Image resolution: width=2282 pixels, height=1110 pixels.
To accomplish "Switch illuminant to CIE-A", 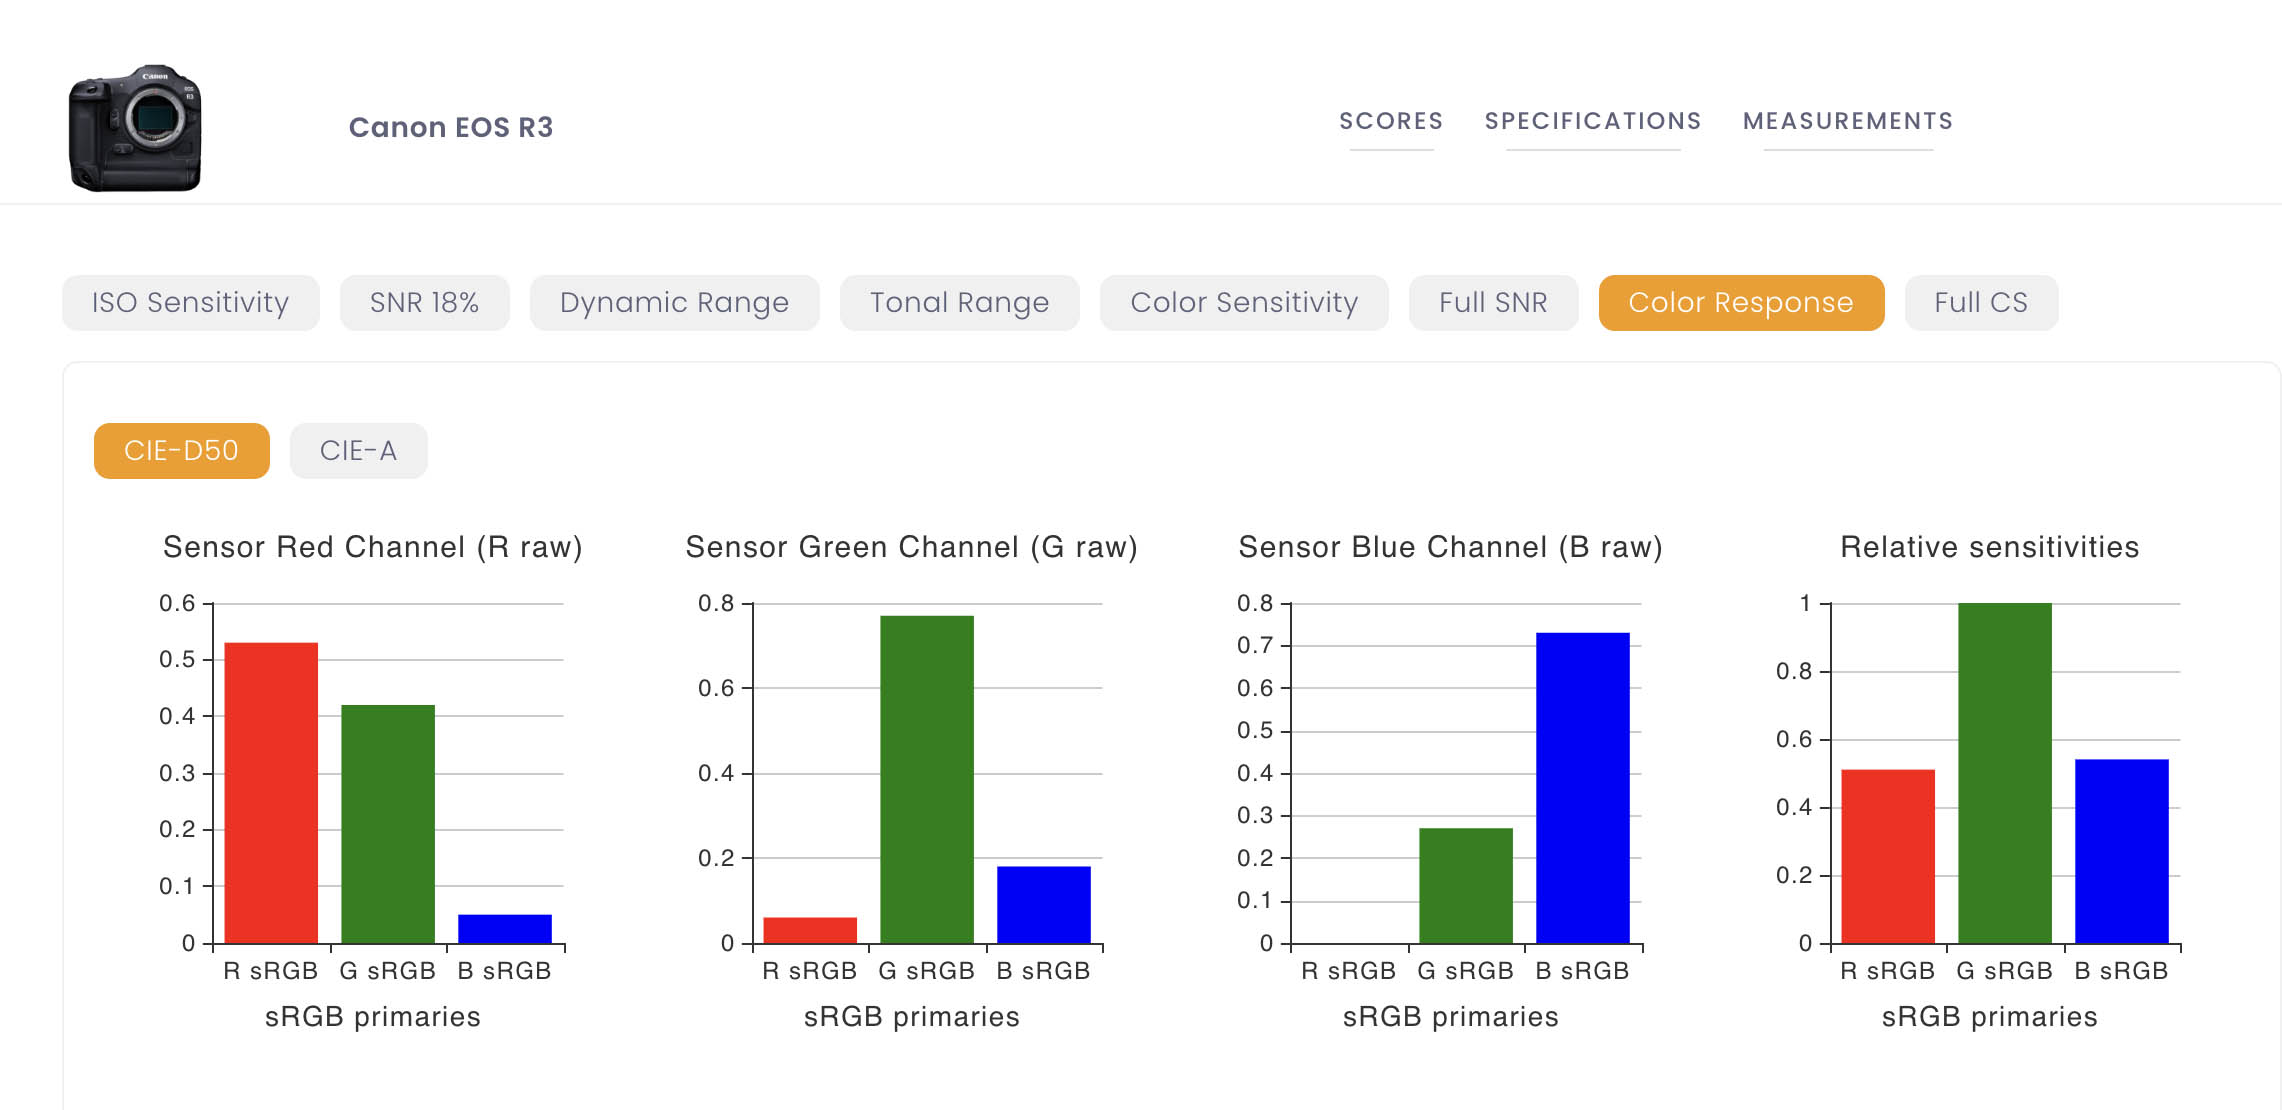I will pyautogui.click(x=359, y=451).
